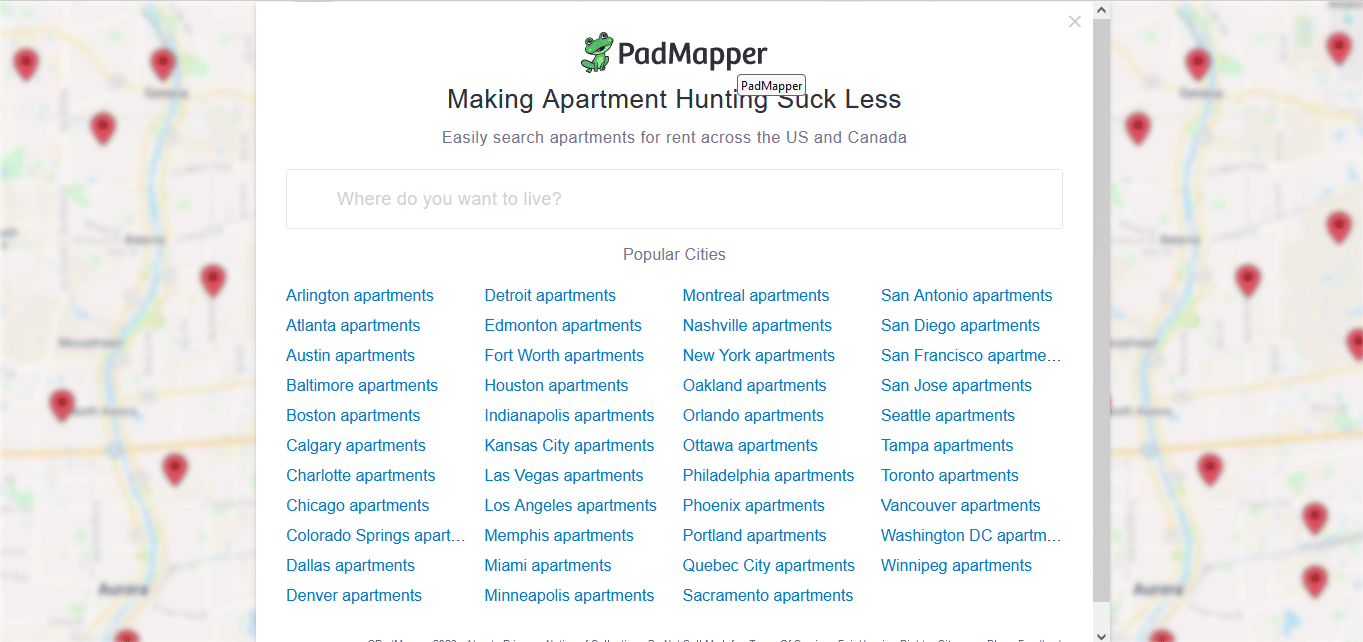The height and width of the screenshot is (642, 1363).
Task: Go to San Francisco apartments
Action: tap(971, 356)
